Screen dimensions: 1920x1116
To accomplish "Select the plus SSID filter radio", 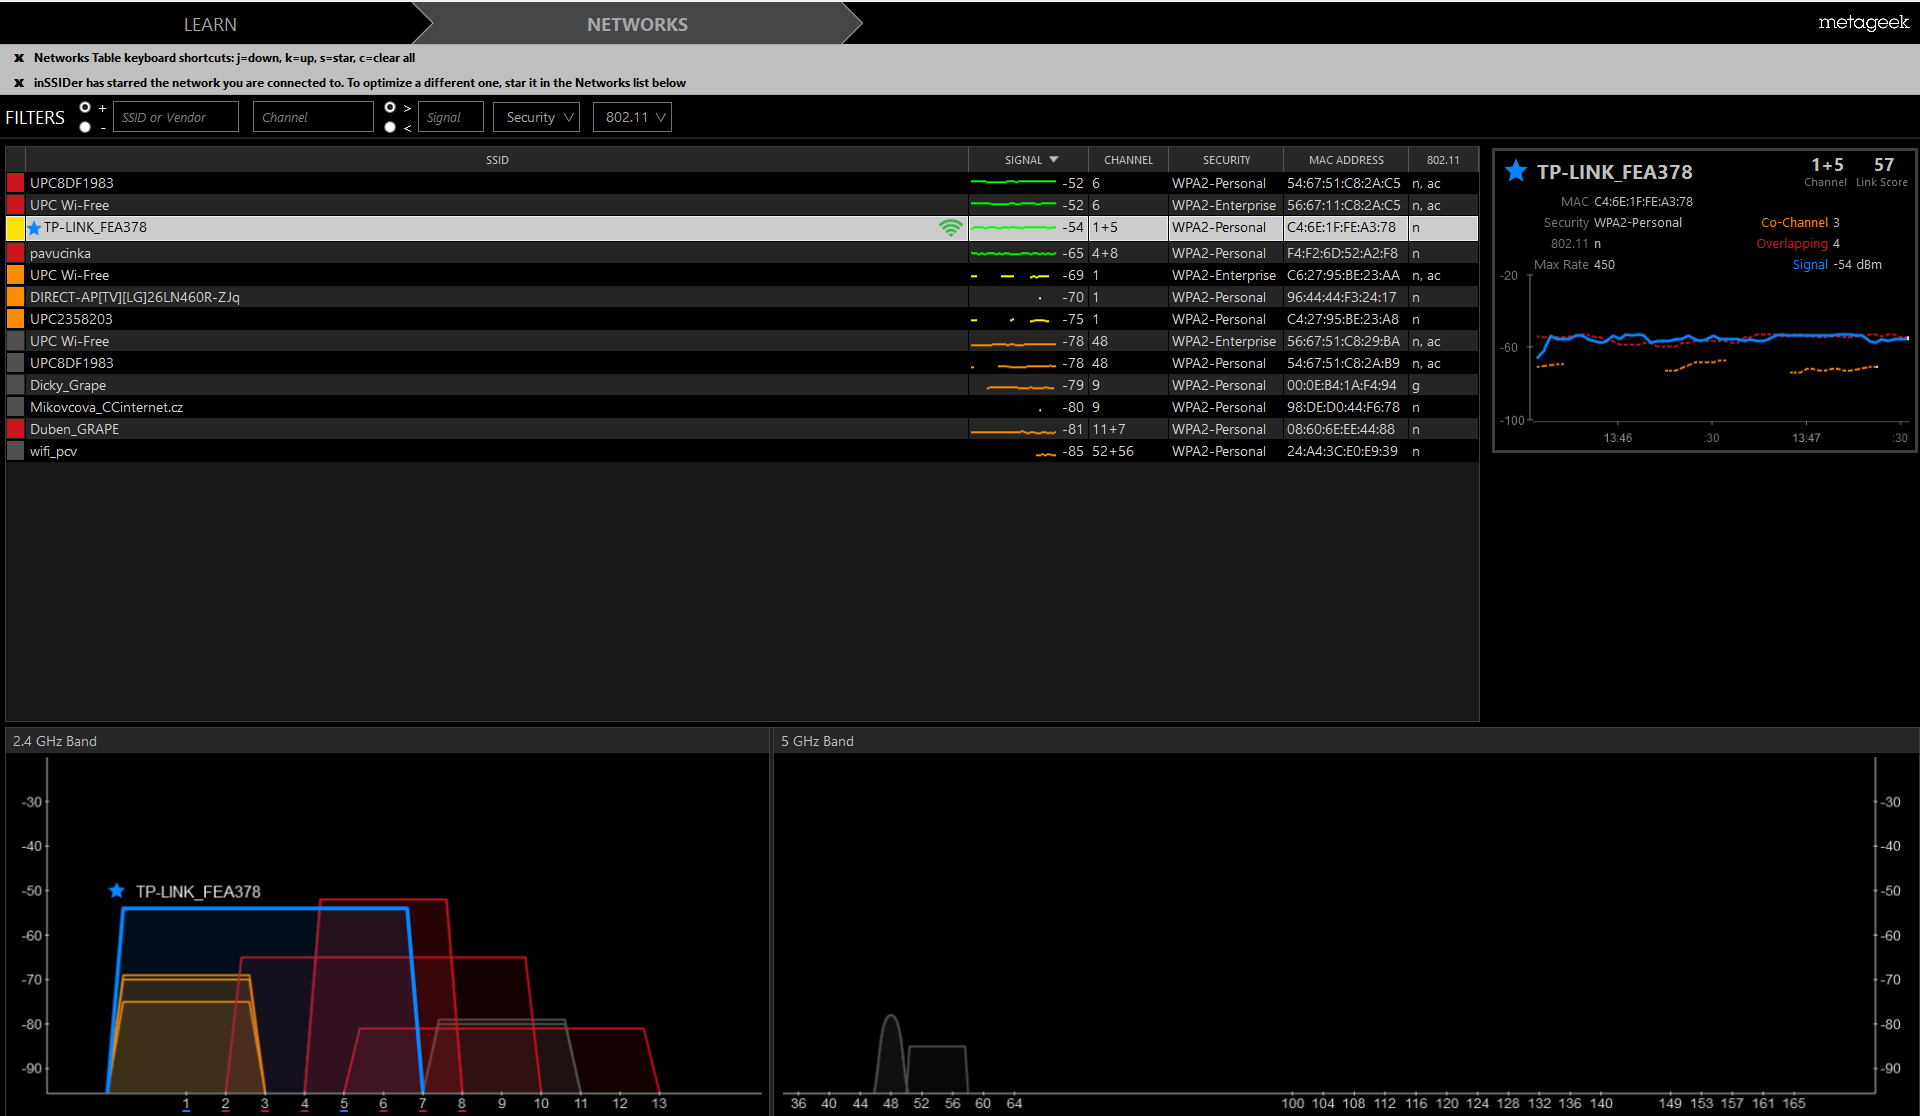I will coord(85,107).
